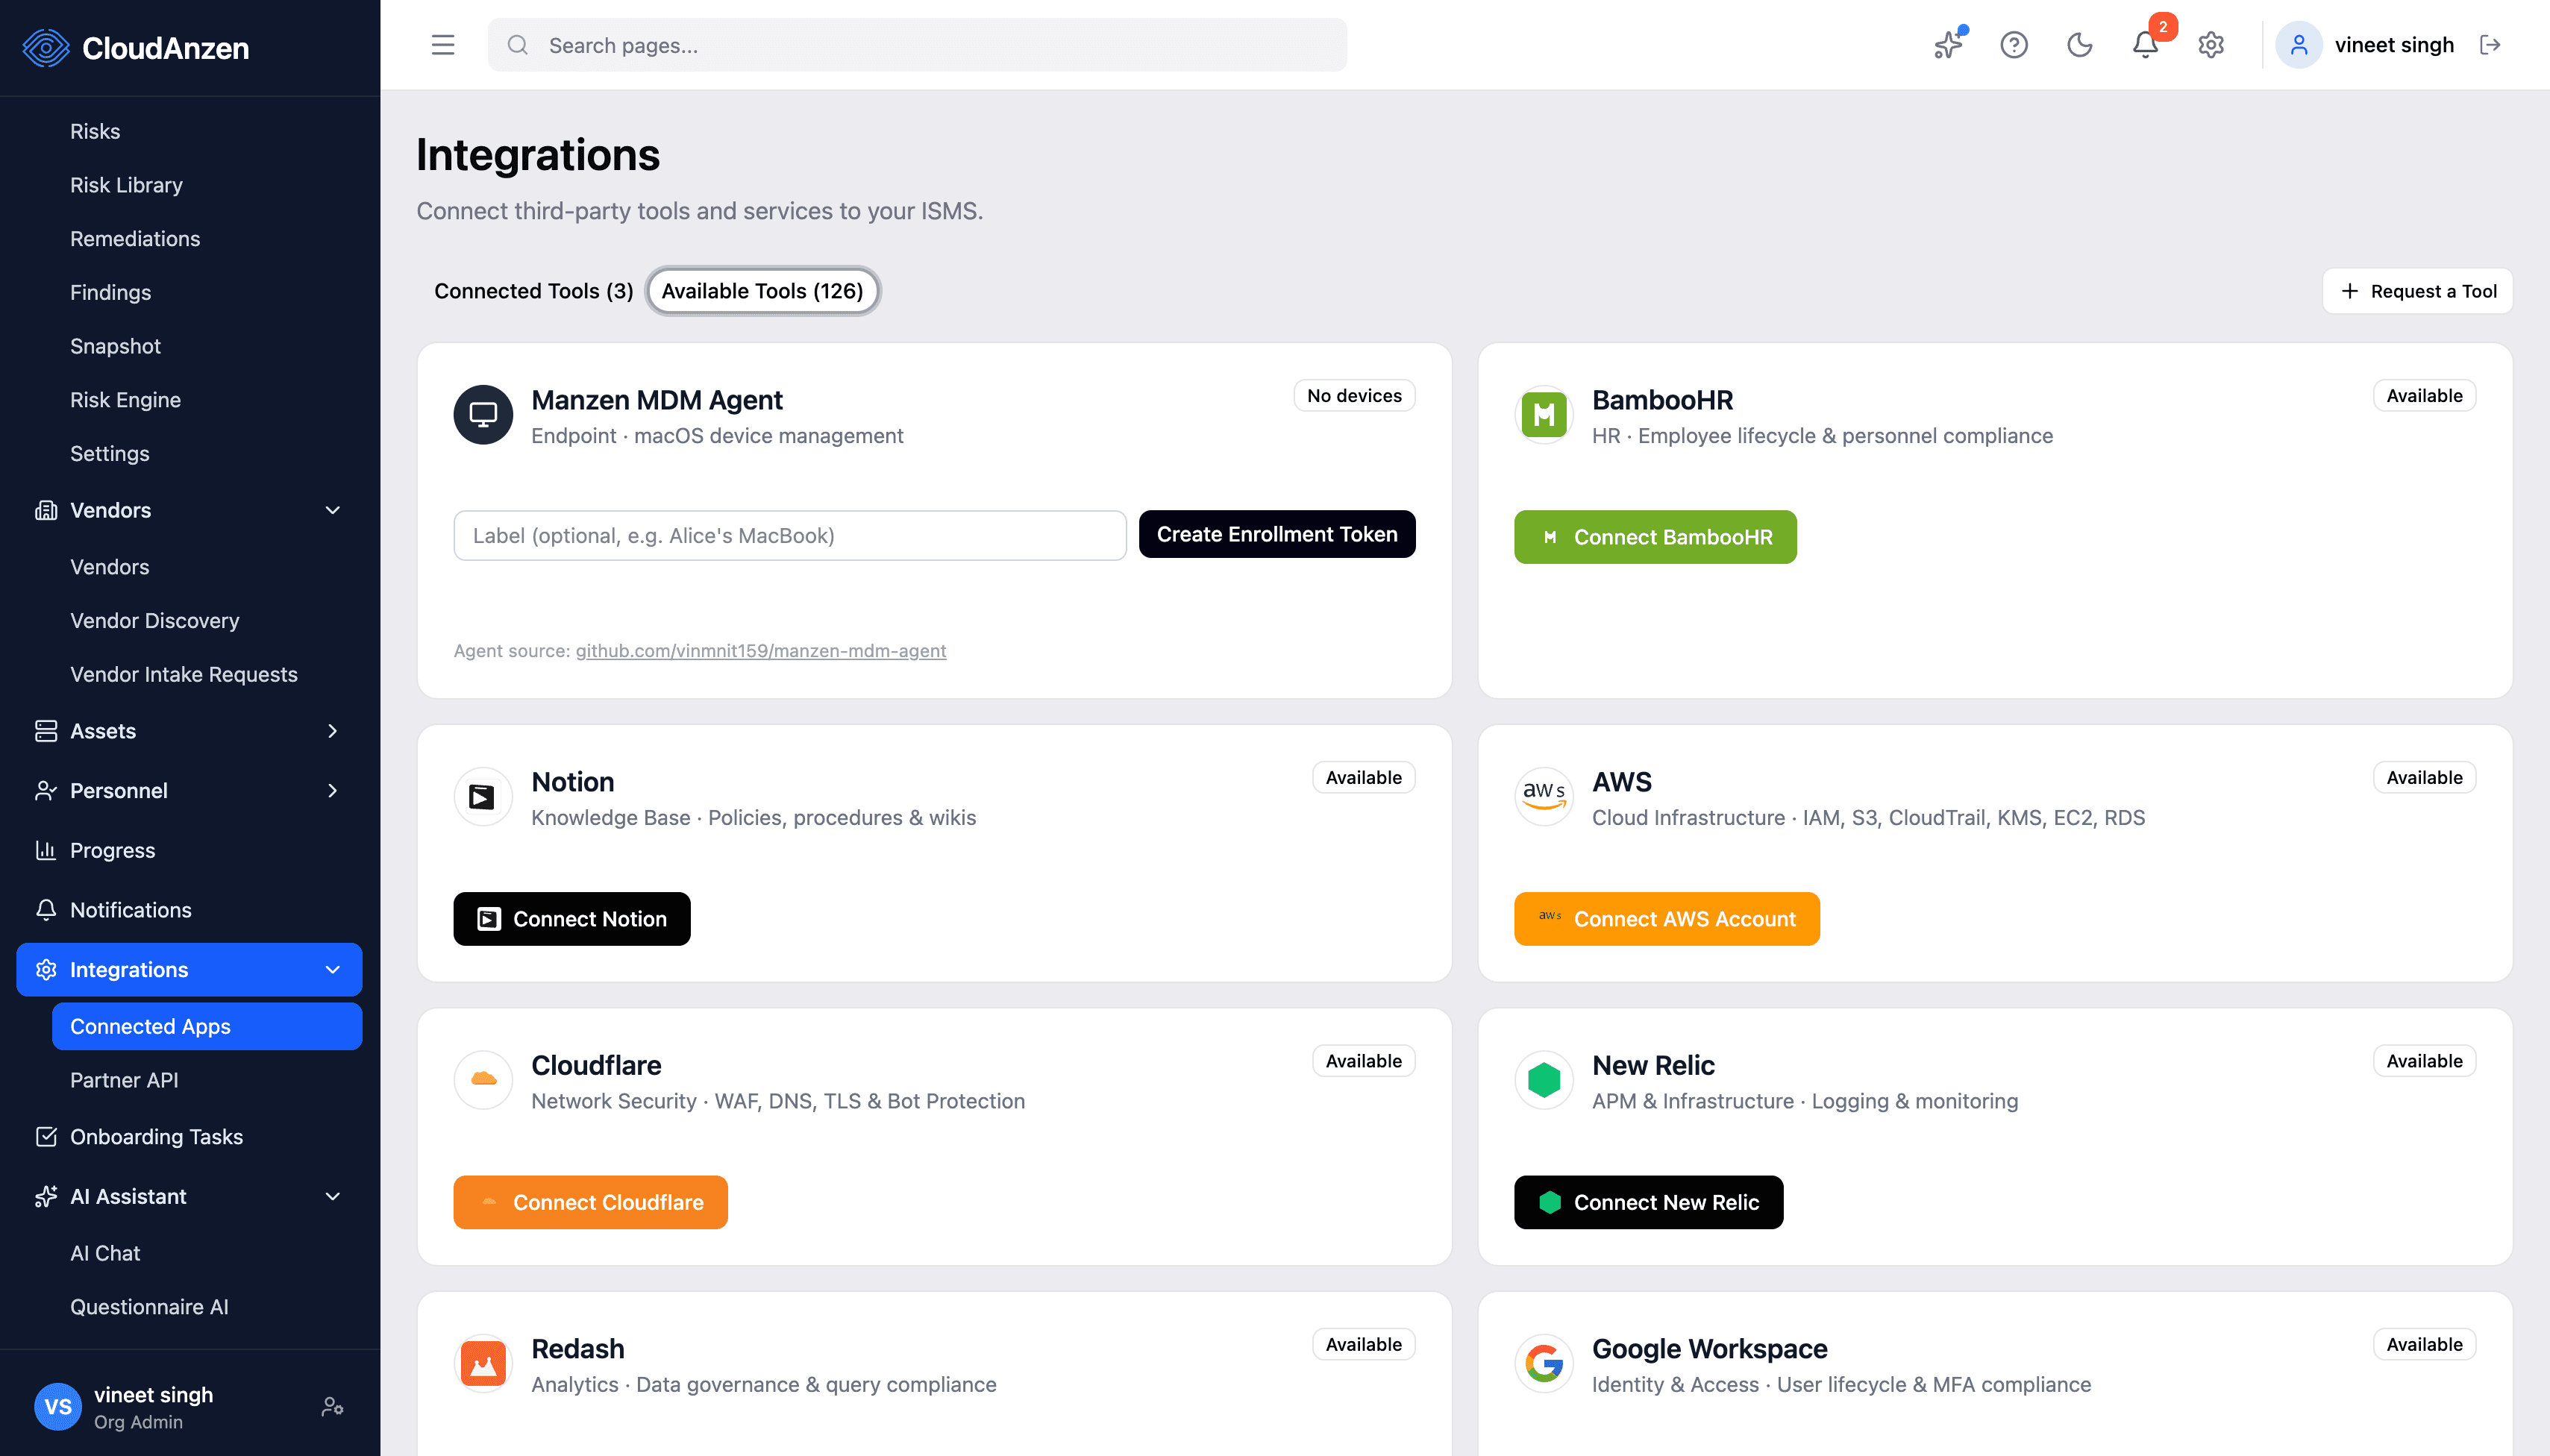Click the Available badge on AWS card

pos(2424,778)
